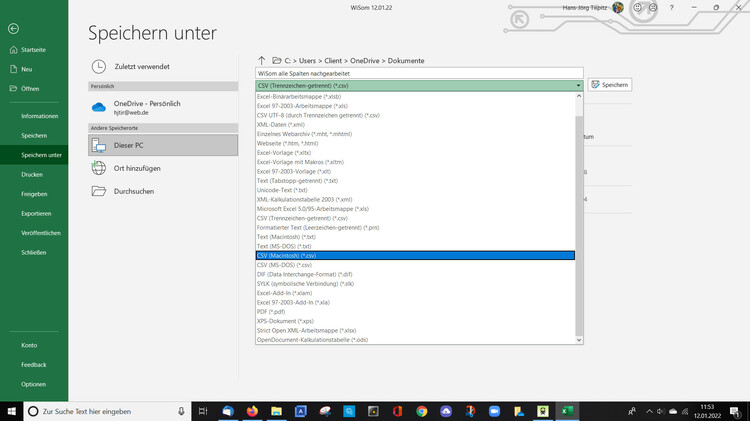The height and width of the screenshot is (421, 750).
Task: Select Microsoft Excel 5.0/95-Arbeitsmappe (*.xls)
Action: pos(415,209)
